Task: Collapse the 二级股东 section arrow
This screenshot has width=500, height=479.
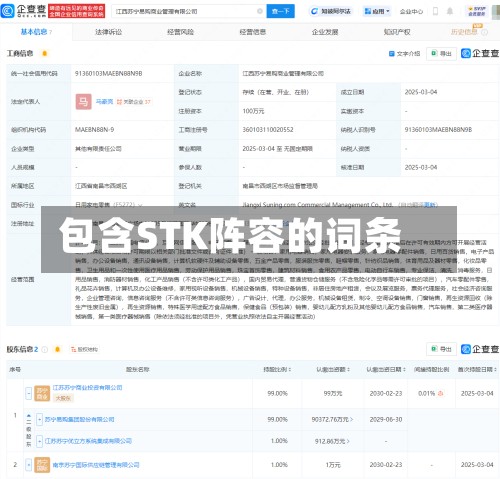Action: (29, 416)
